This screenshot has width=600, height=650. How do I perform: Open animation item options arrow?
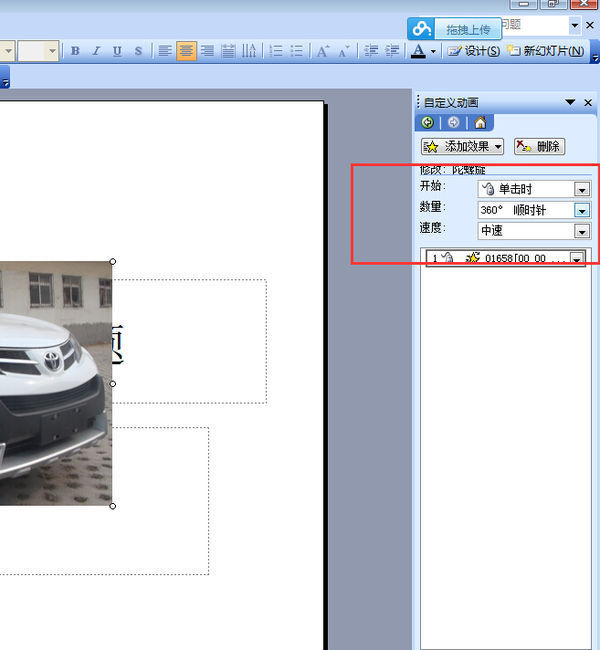(577, 259)
